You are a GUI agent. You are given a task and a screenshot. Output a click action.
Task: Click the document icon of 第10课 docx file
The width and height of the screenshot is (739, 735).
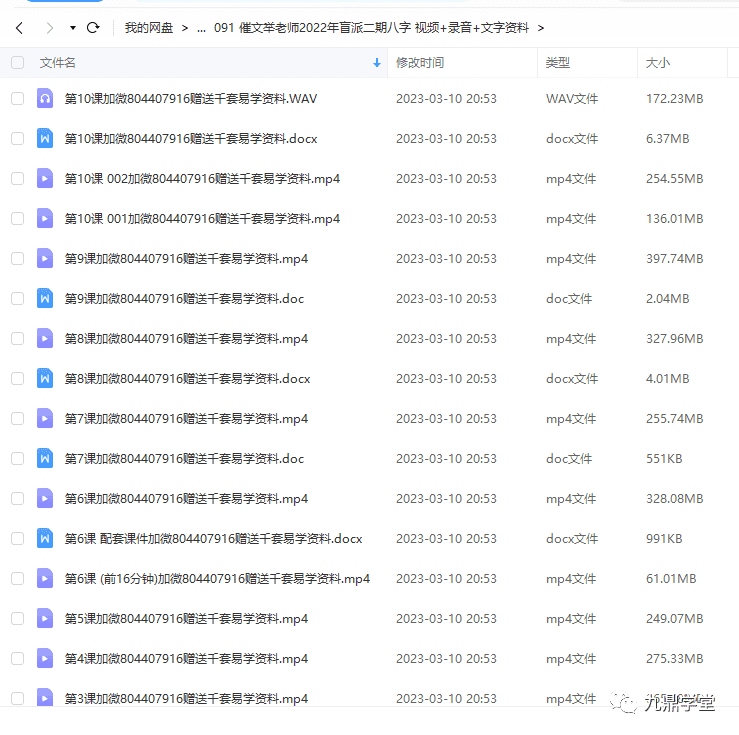[45, 139]
